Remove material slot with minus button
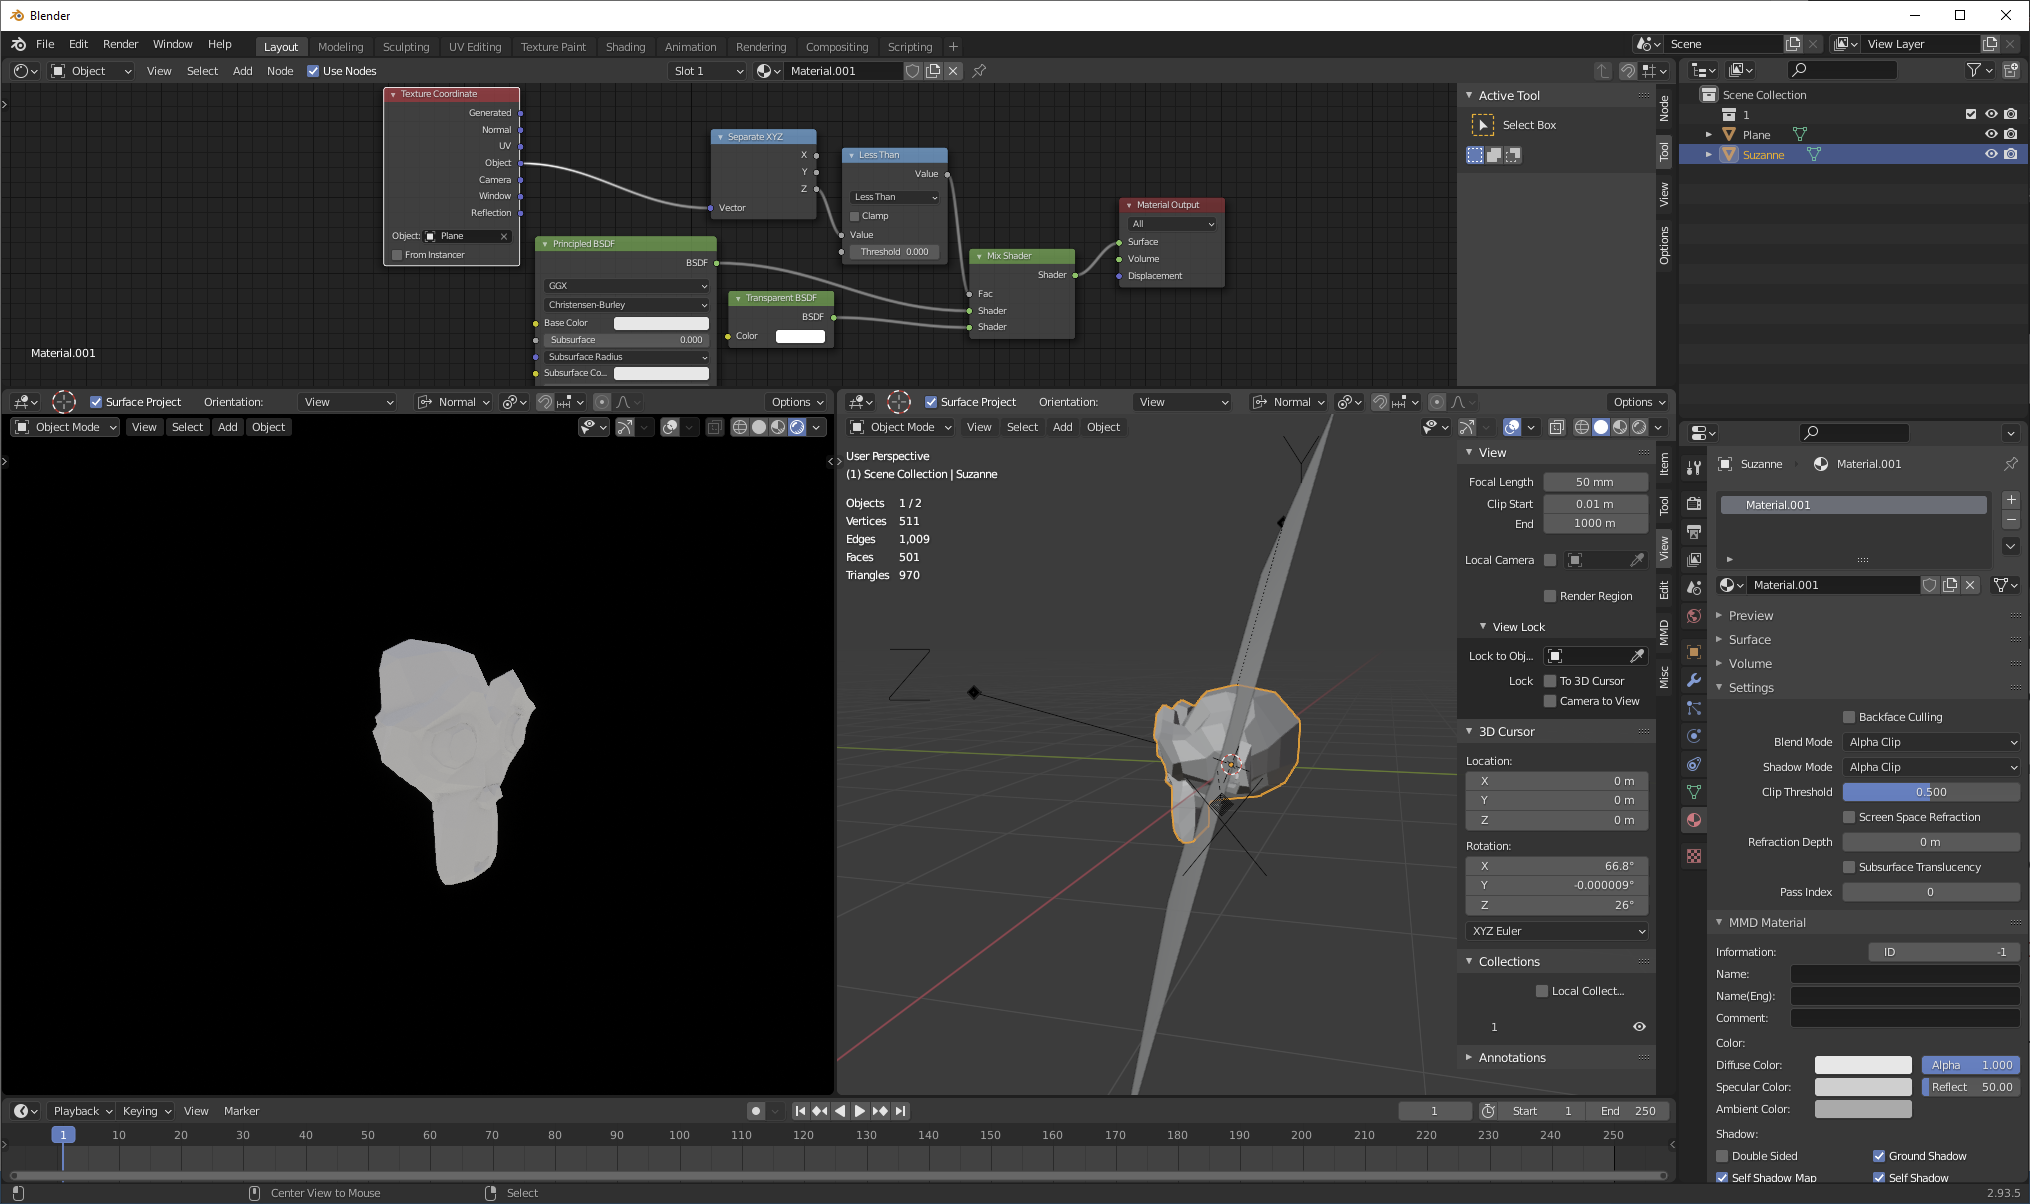This screenshot has width=2030, height=1204. pos(2011,520)
